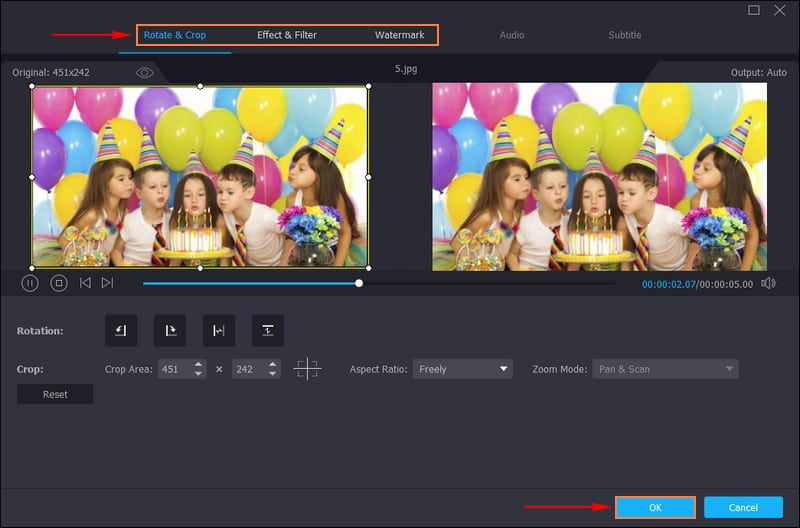800x528 pixels.
Task: Click the playback progress slider handle
Action: [359, 283]
